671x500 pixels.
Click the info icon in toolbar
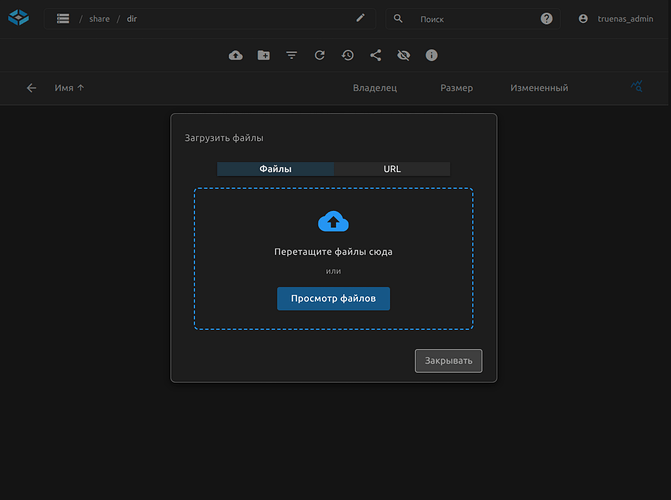[432, 55]
